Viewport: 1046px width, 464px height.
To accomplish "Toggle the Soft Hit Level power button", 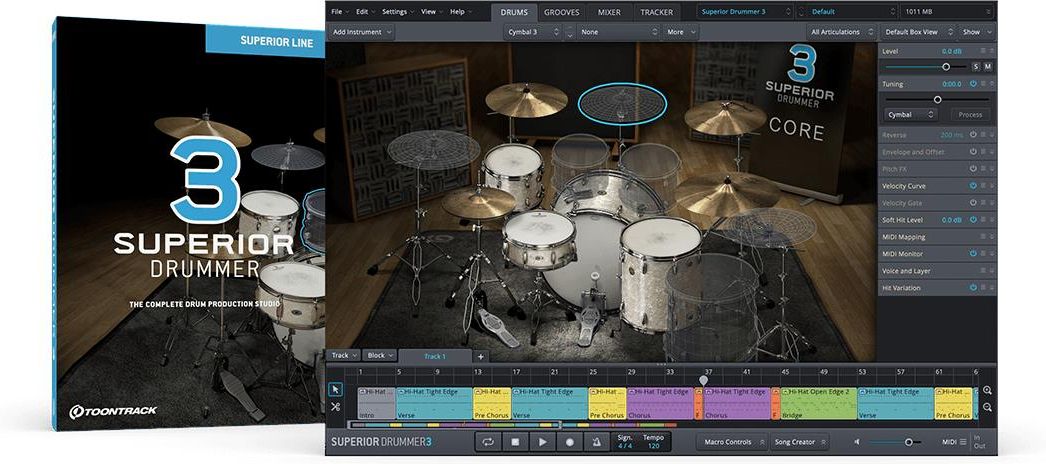I will [973, 220].
